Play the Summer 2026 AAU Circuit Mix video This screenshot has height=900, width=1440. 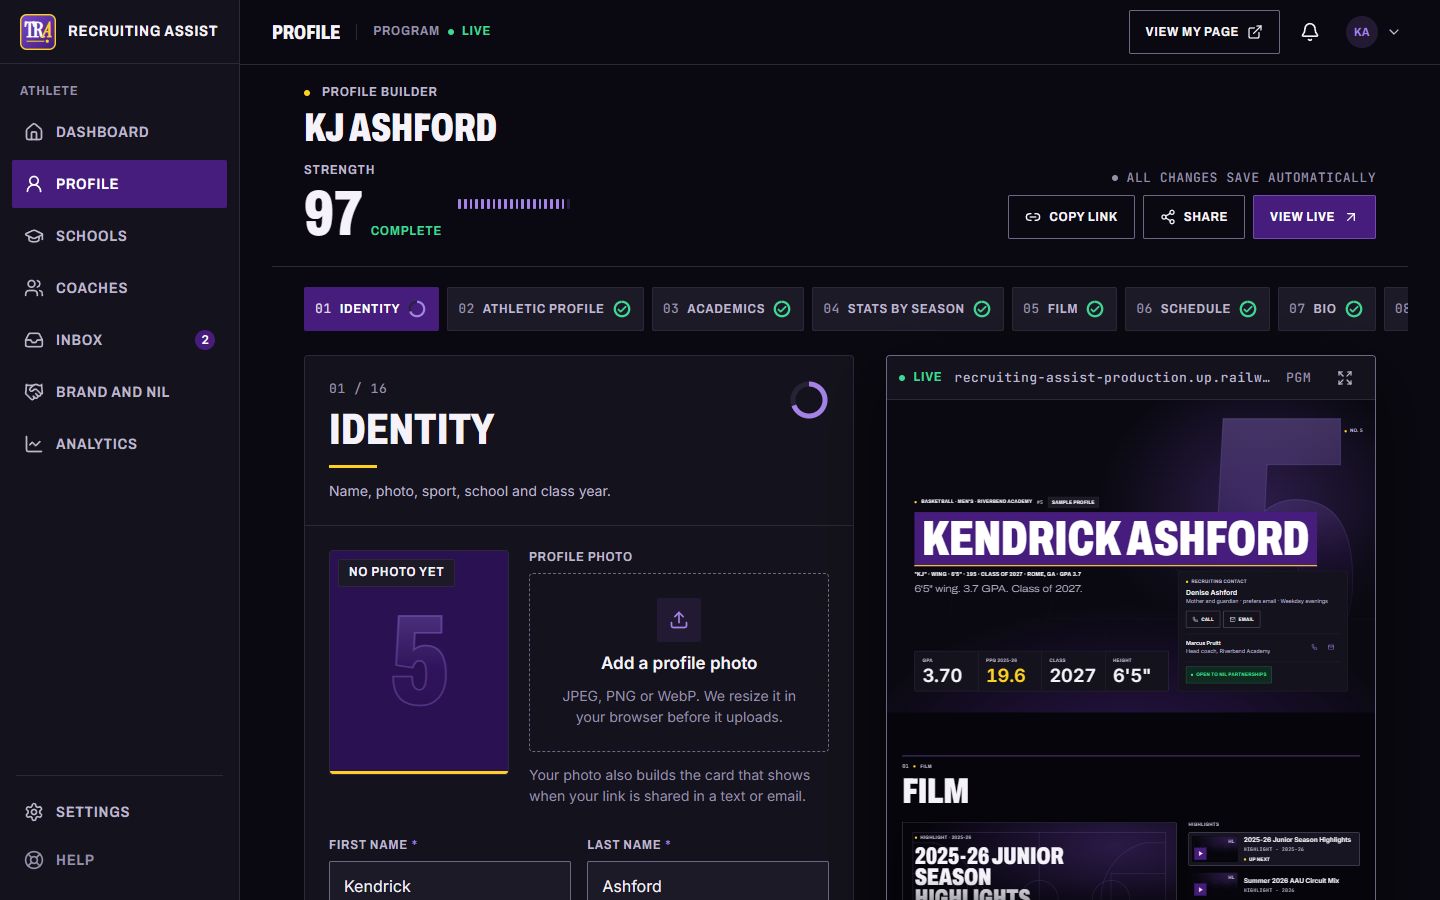tap(1200, 888)
